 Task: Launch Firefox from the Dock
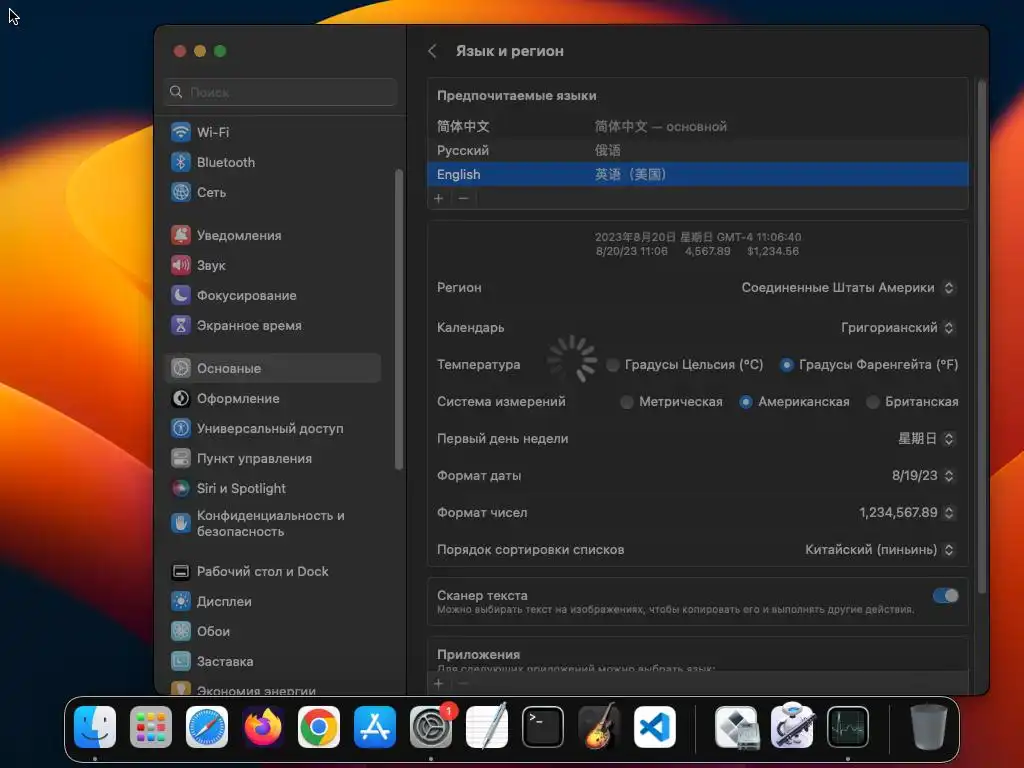263,727
